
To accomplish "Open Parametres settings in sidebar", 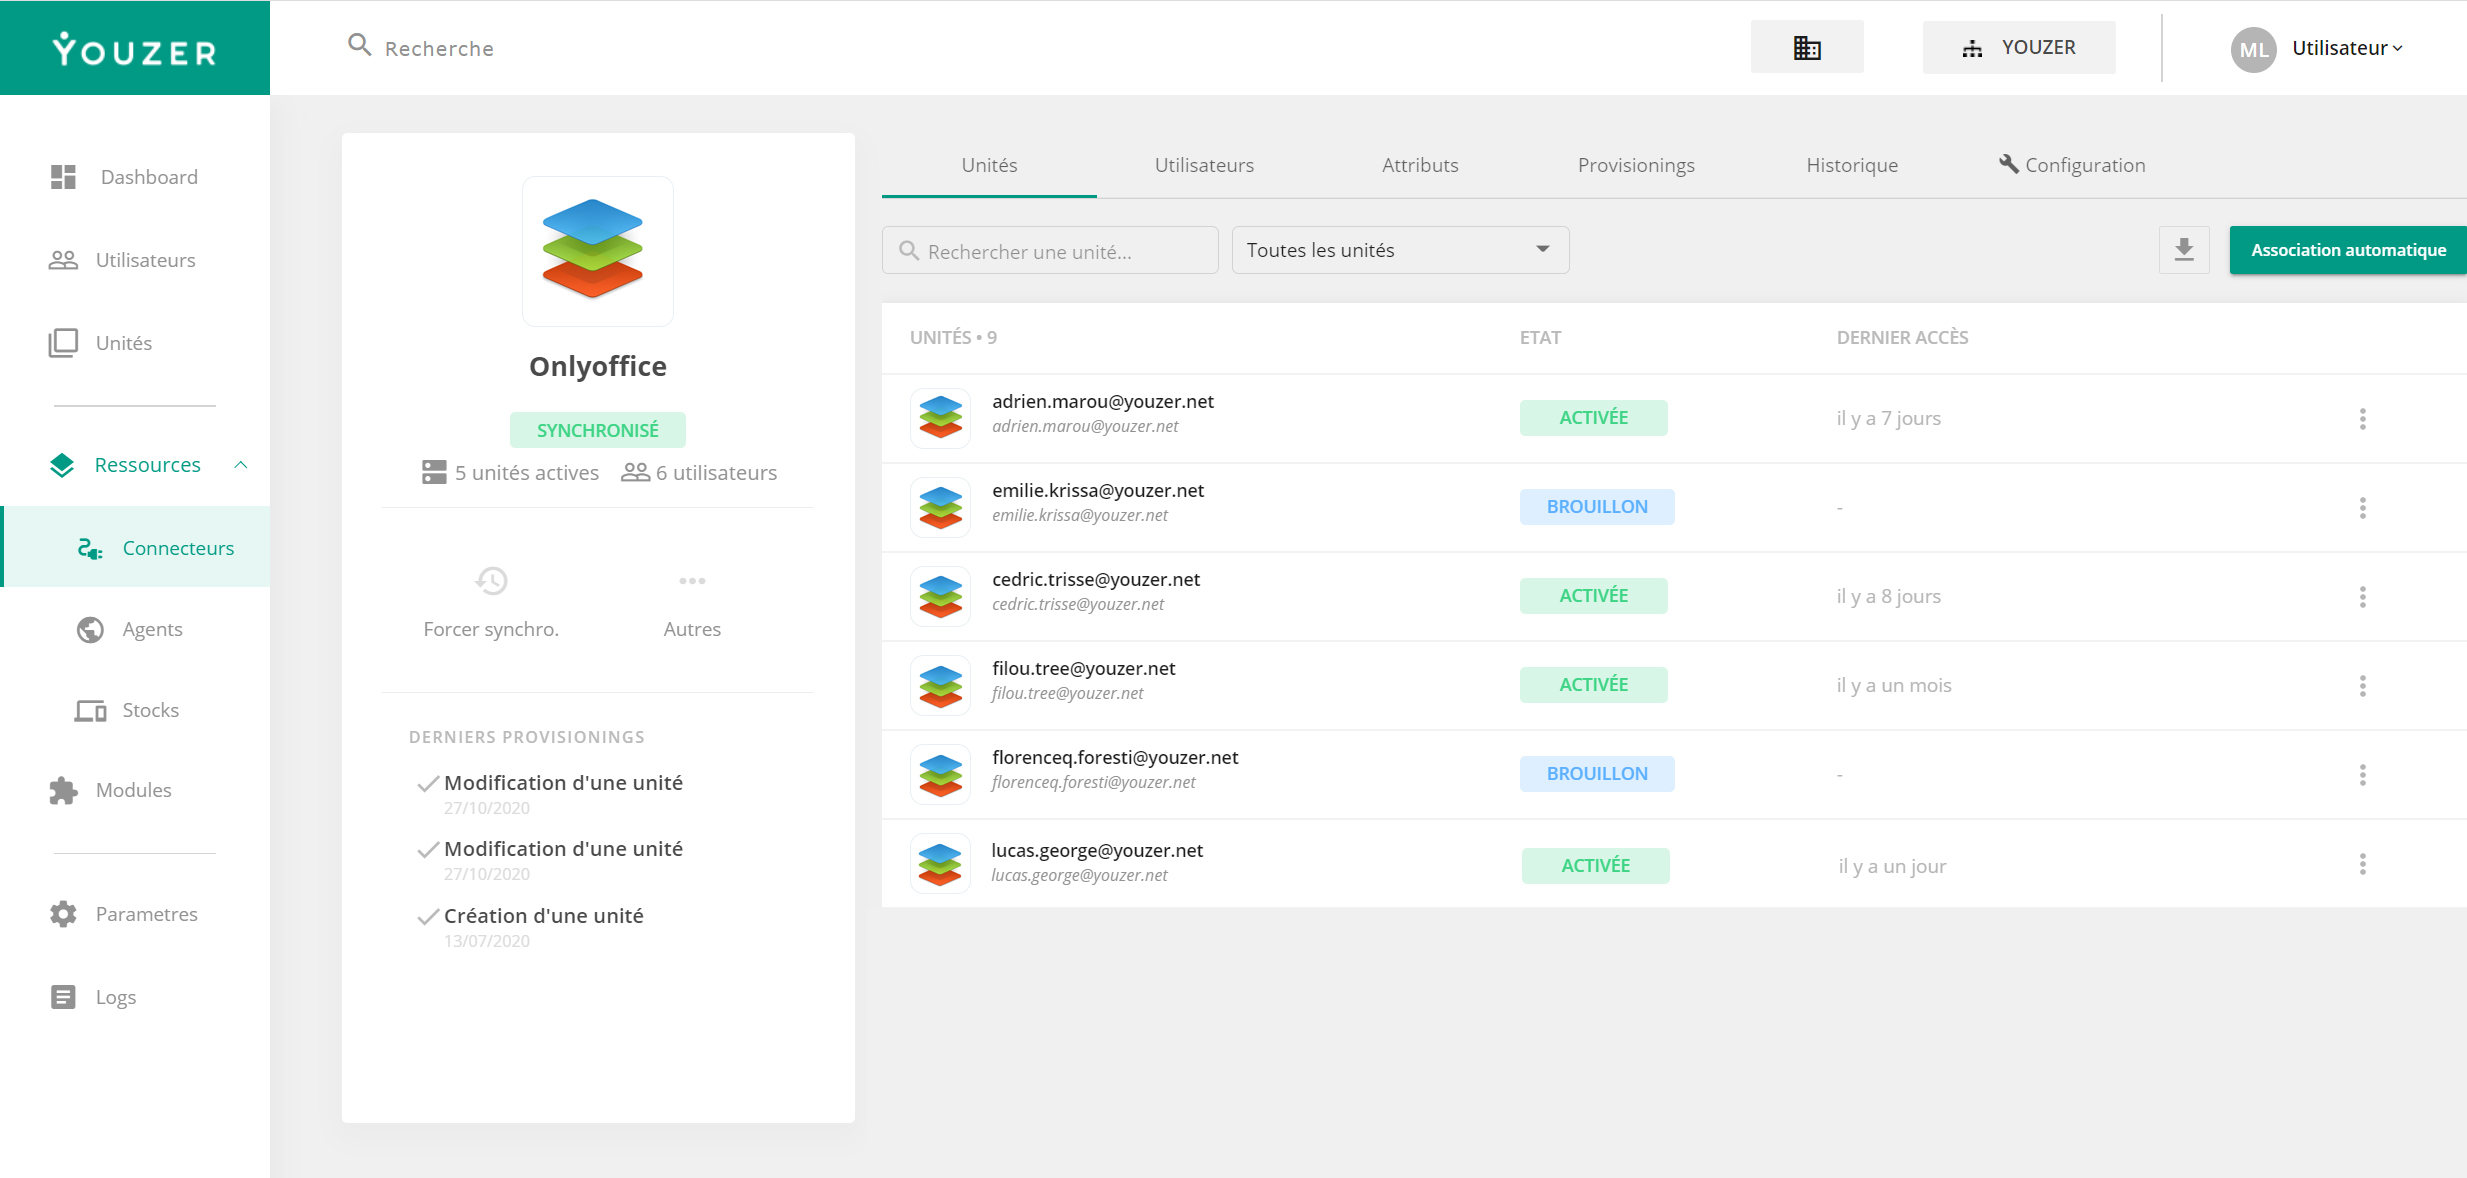I will coord(146,914).
